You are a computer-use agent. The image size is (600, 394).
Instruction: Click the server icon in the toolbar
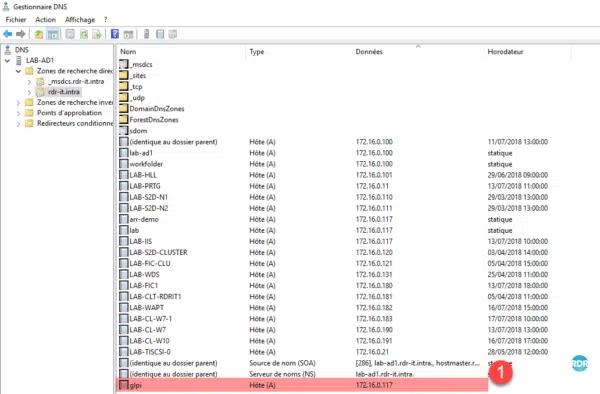pos(147,34)
